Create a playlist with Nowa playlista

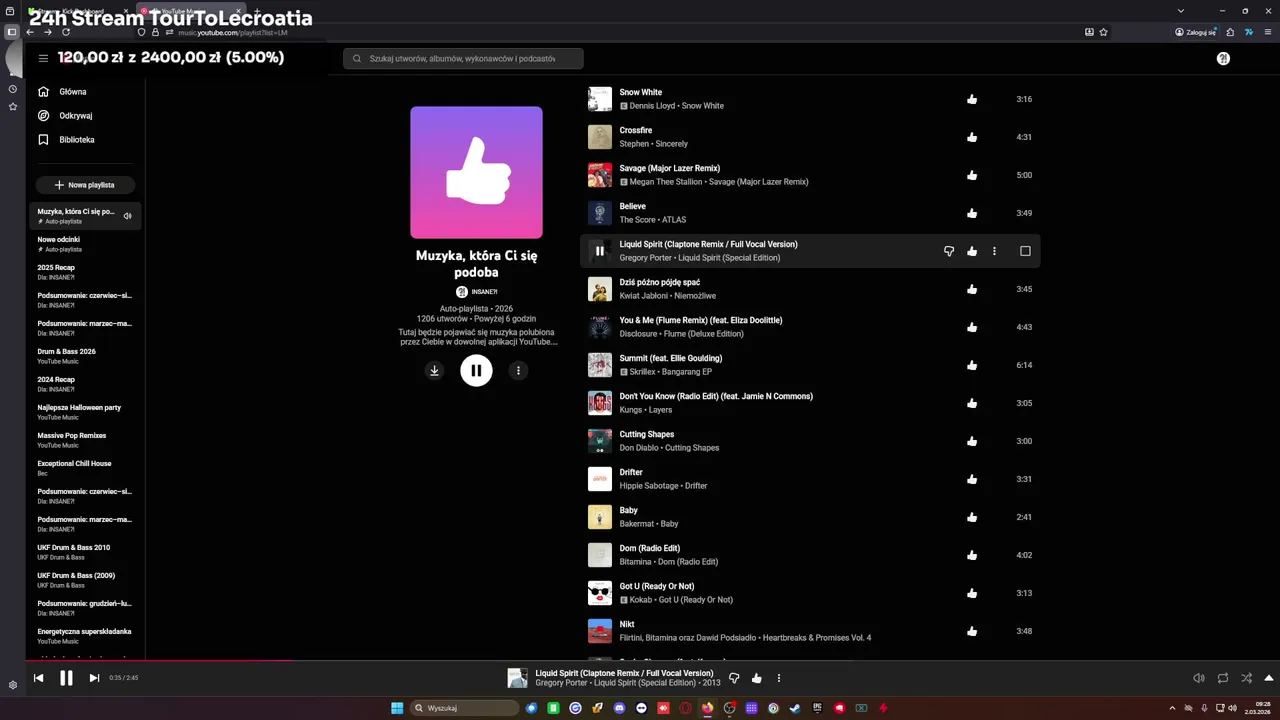(x=85, y=185)
